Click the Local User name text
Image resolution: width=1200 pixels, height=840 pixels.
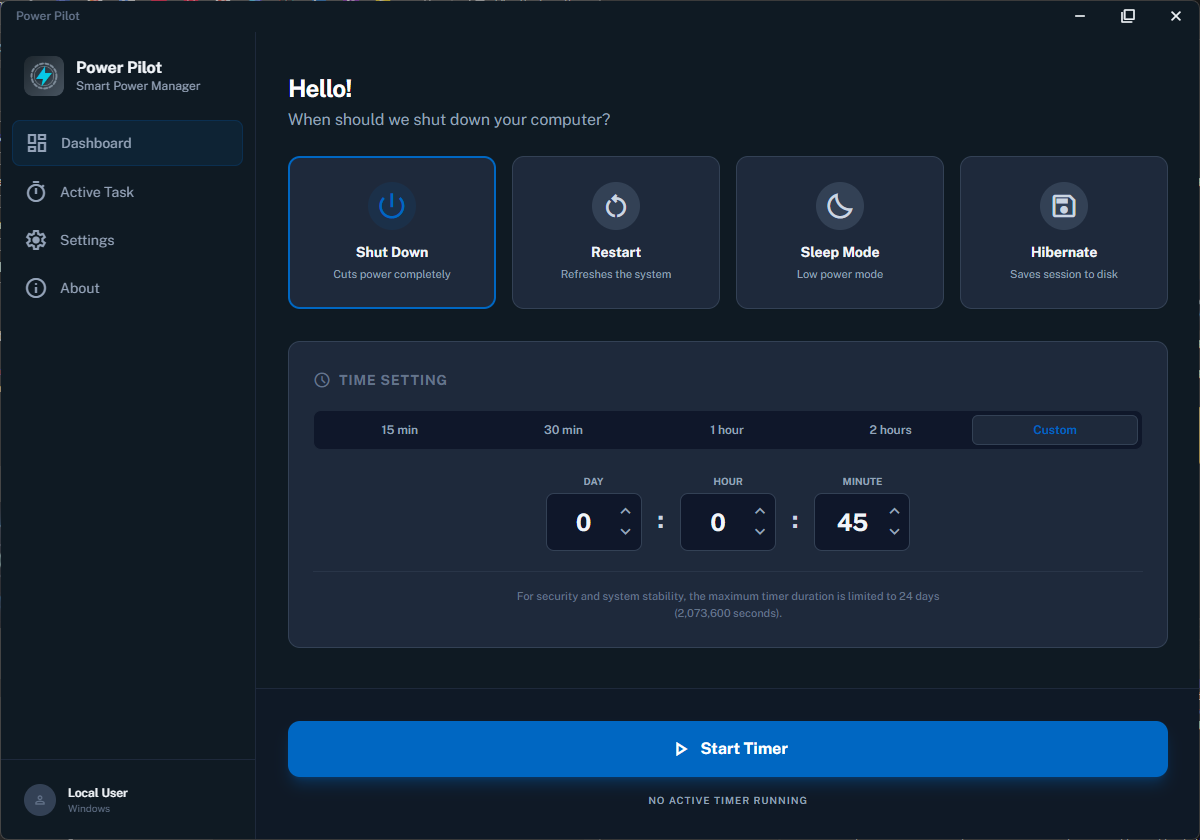point(98,793)
